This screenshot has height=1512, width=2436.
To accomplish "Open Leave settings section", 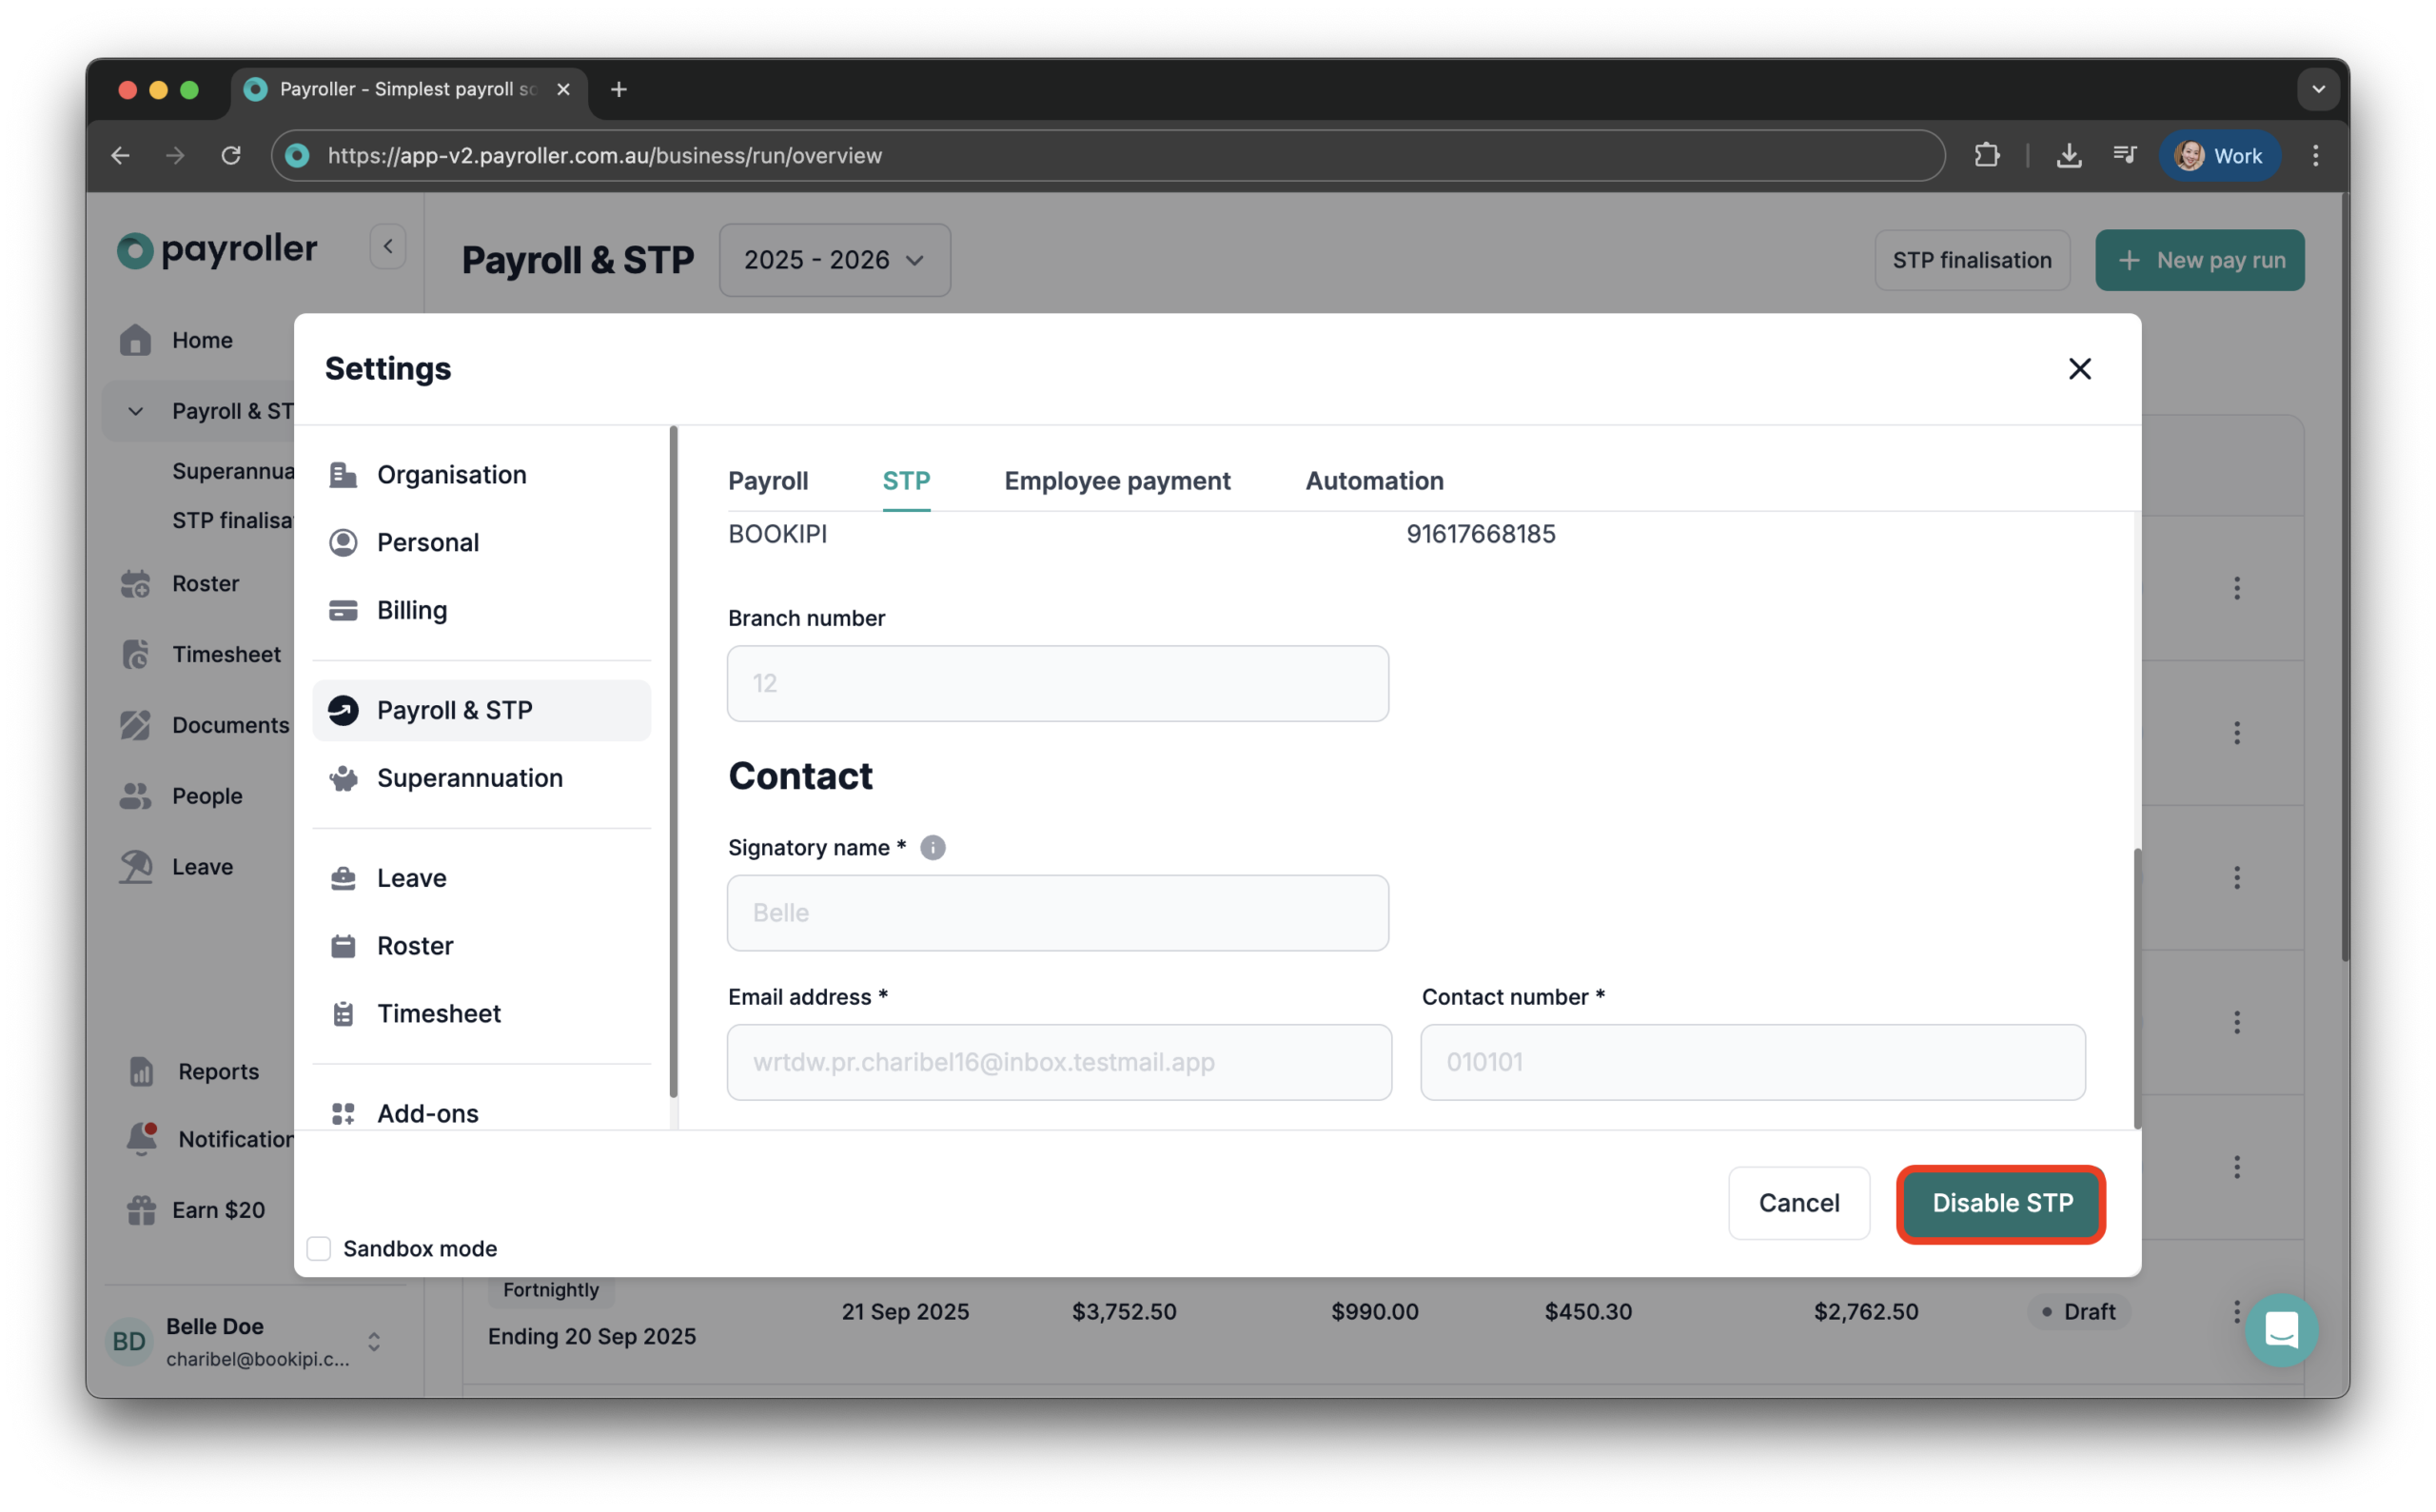I will click(481, 879).
